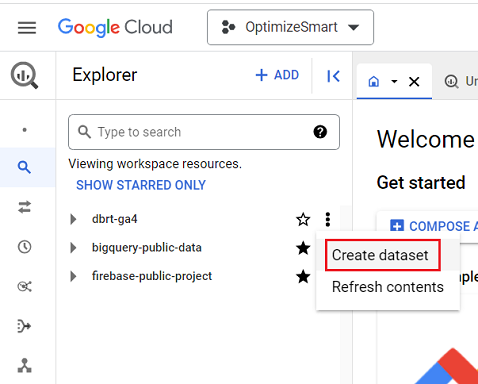The width and height of the screenshot is (478, 384).
Task: Collapse the Explorer panel
Action: coord(333,76)
